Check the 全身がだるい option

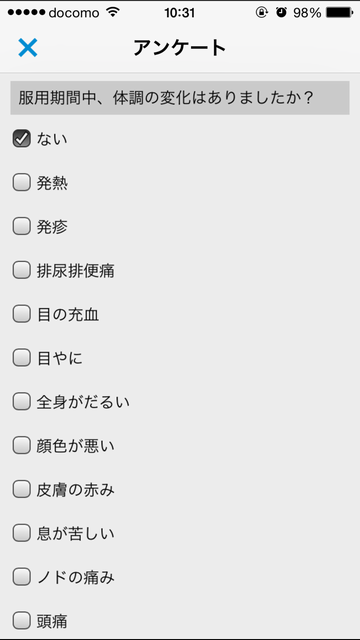coord(22,402)
